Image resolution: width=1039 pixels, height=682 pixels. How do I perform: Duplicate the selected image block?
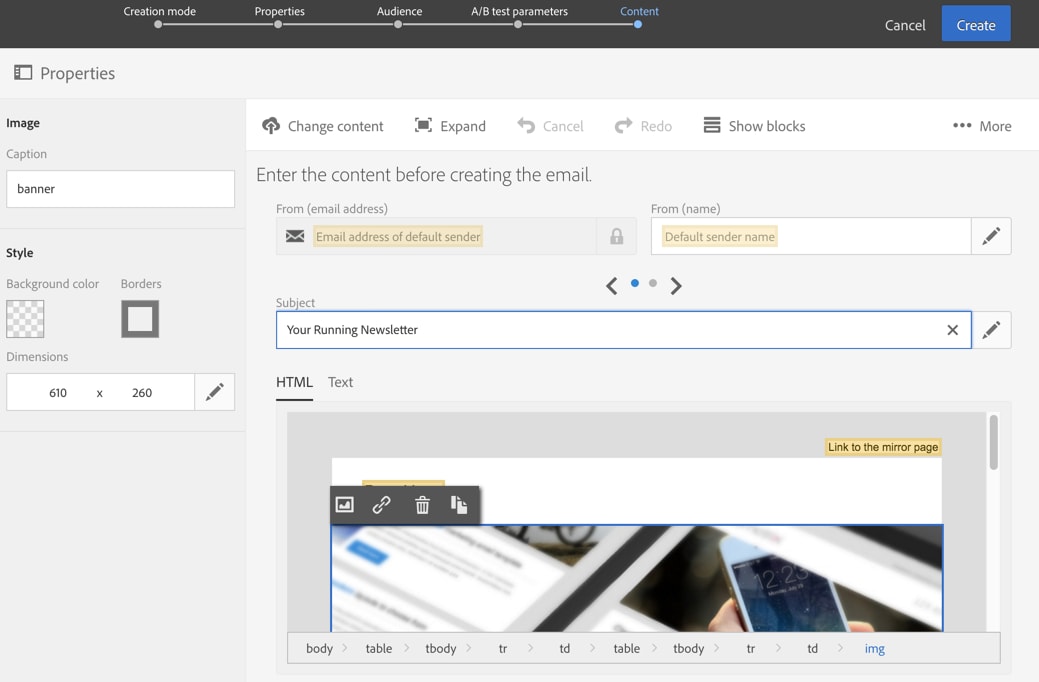point(459,505)
